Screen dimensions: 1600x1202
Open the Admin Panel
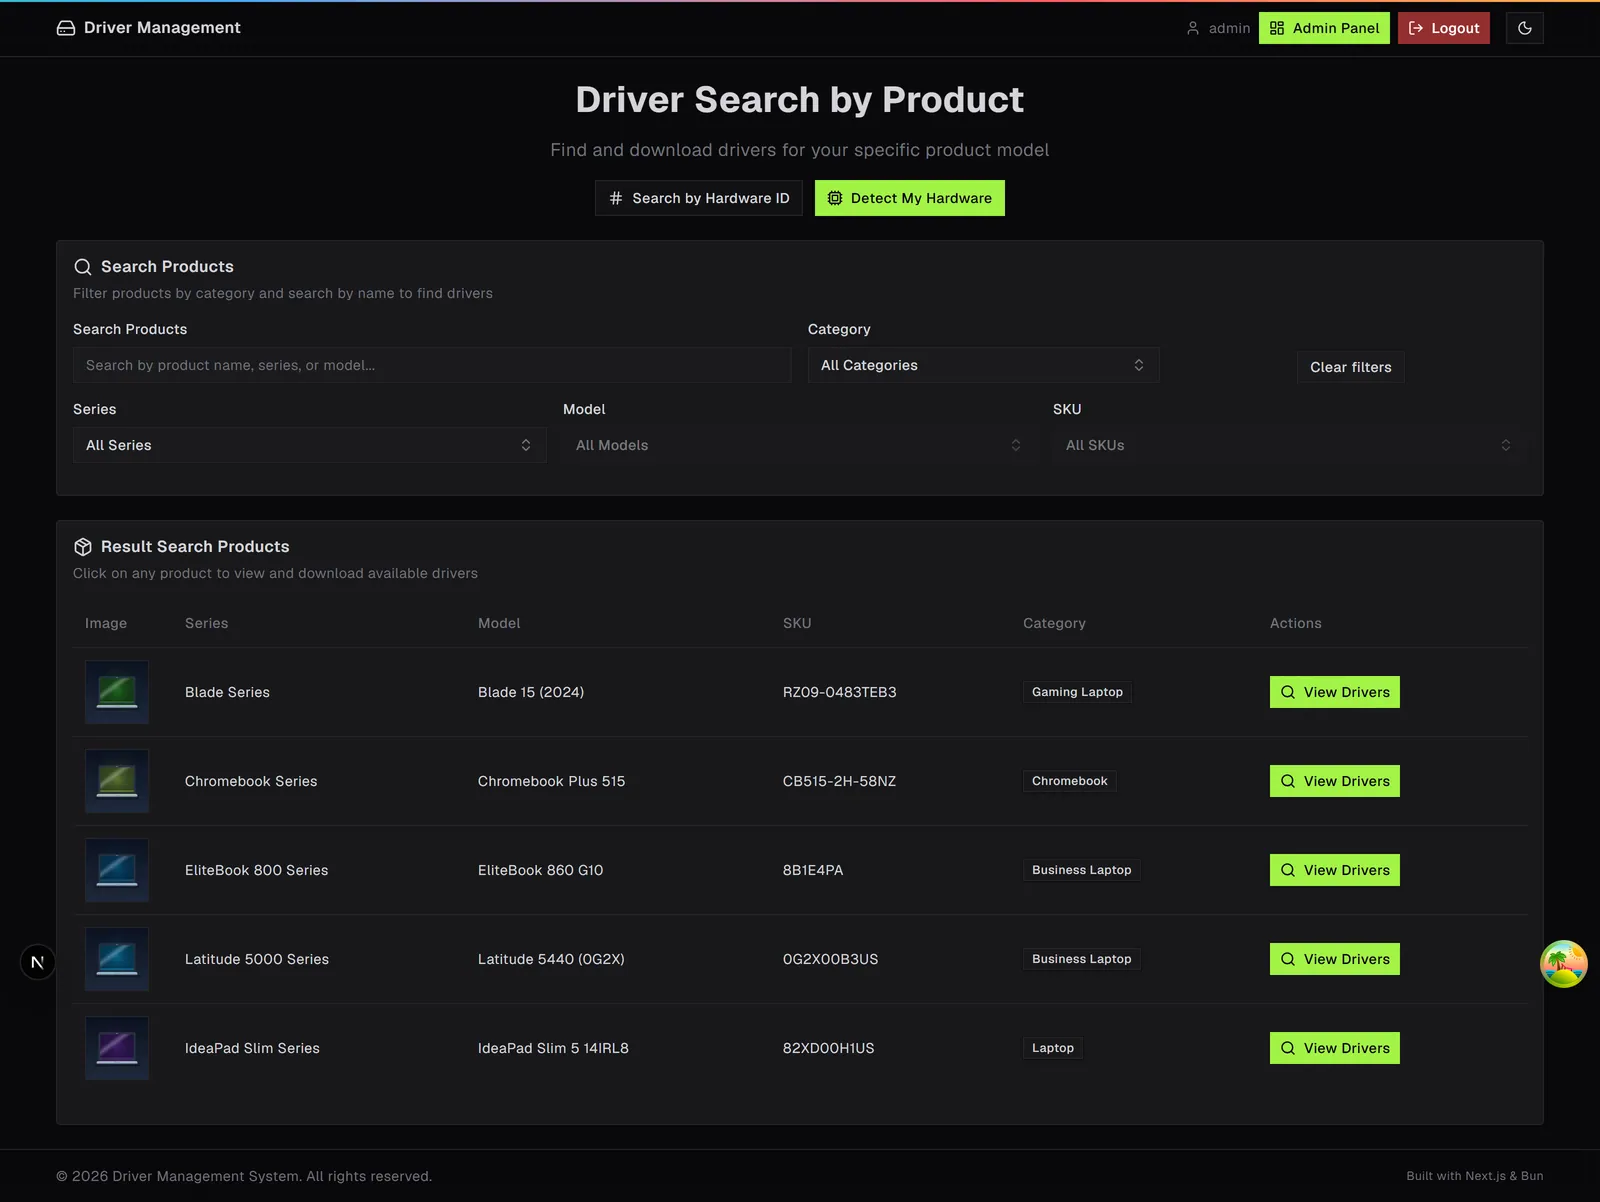[1324, 28]
